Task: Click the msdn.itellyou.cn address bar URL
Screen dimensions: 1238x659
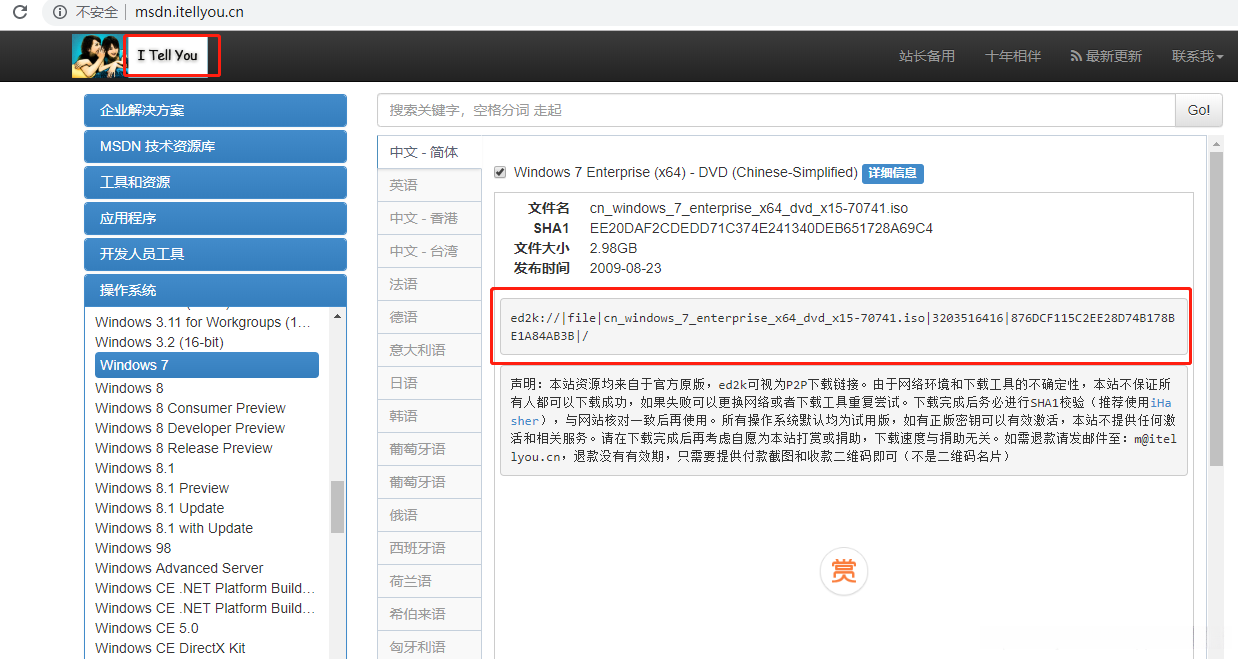Action: click(x=189, y=13)
